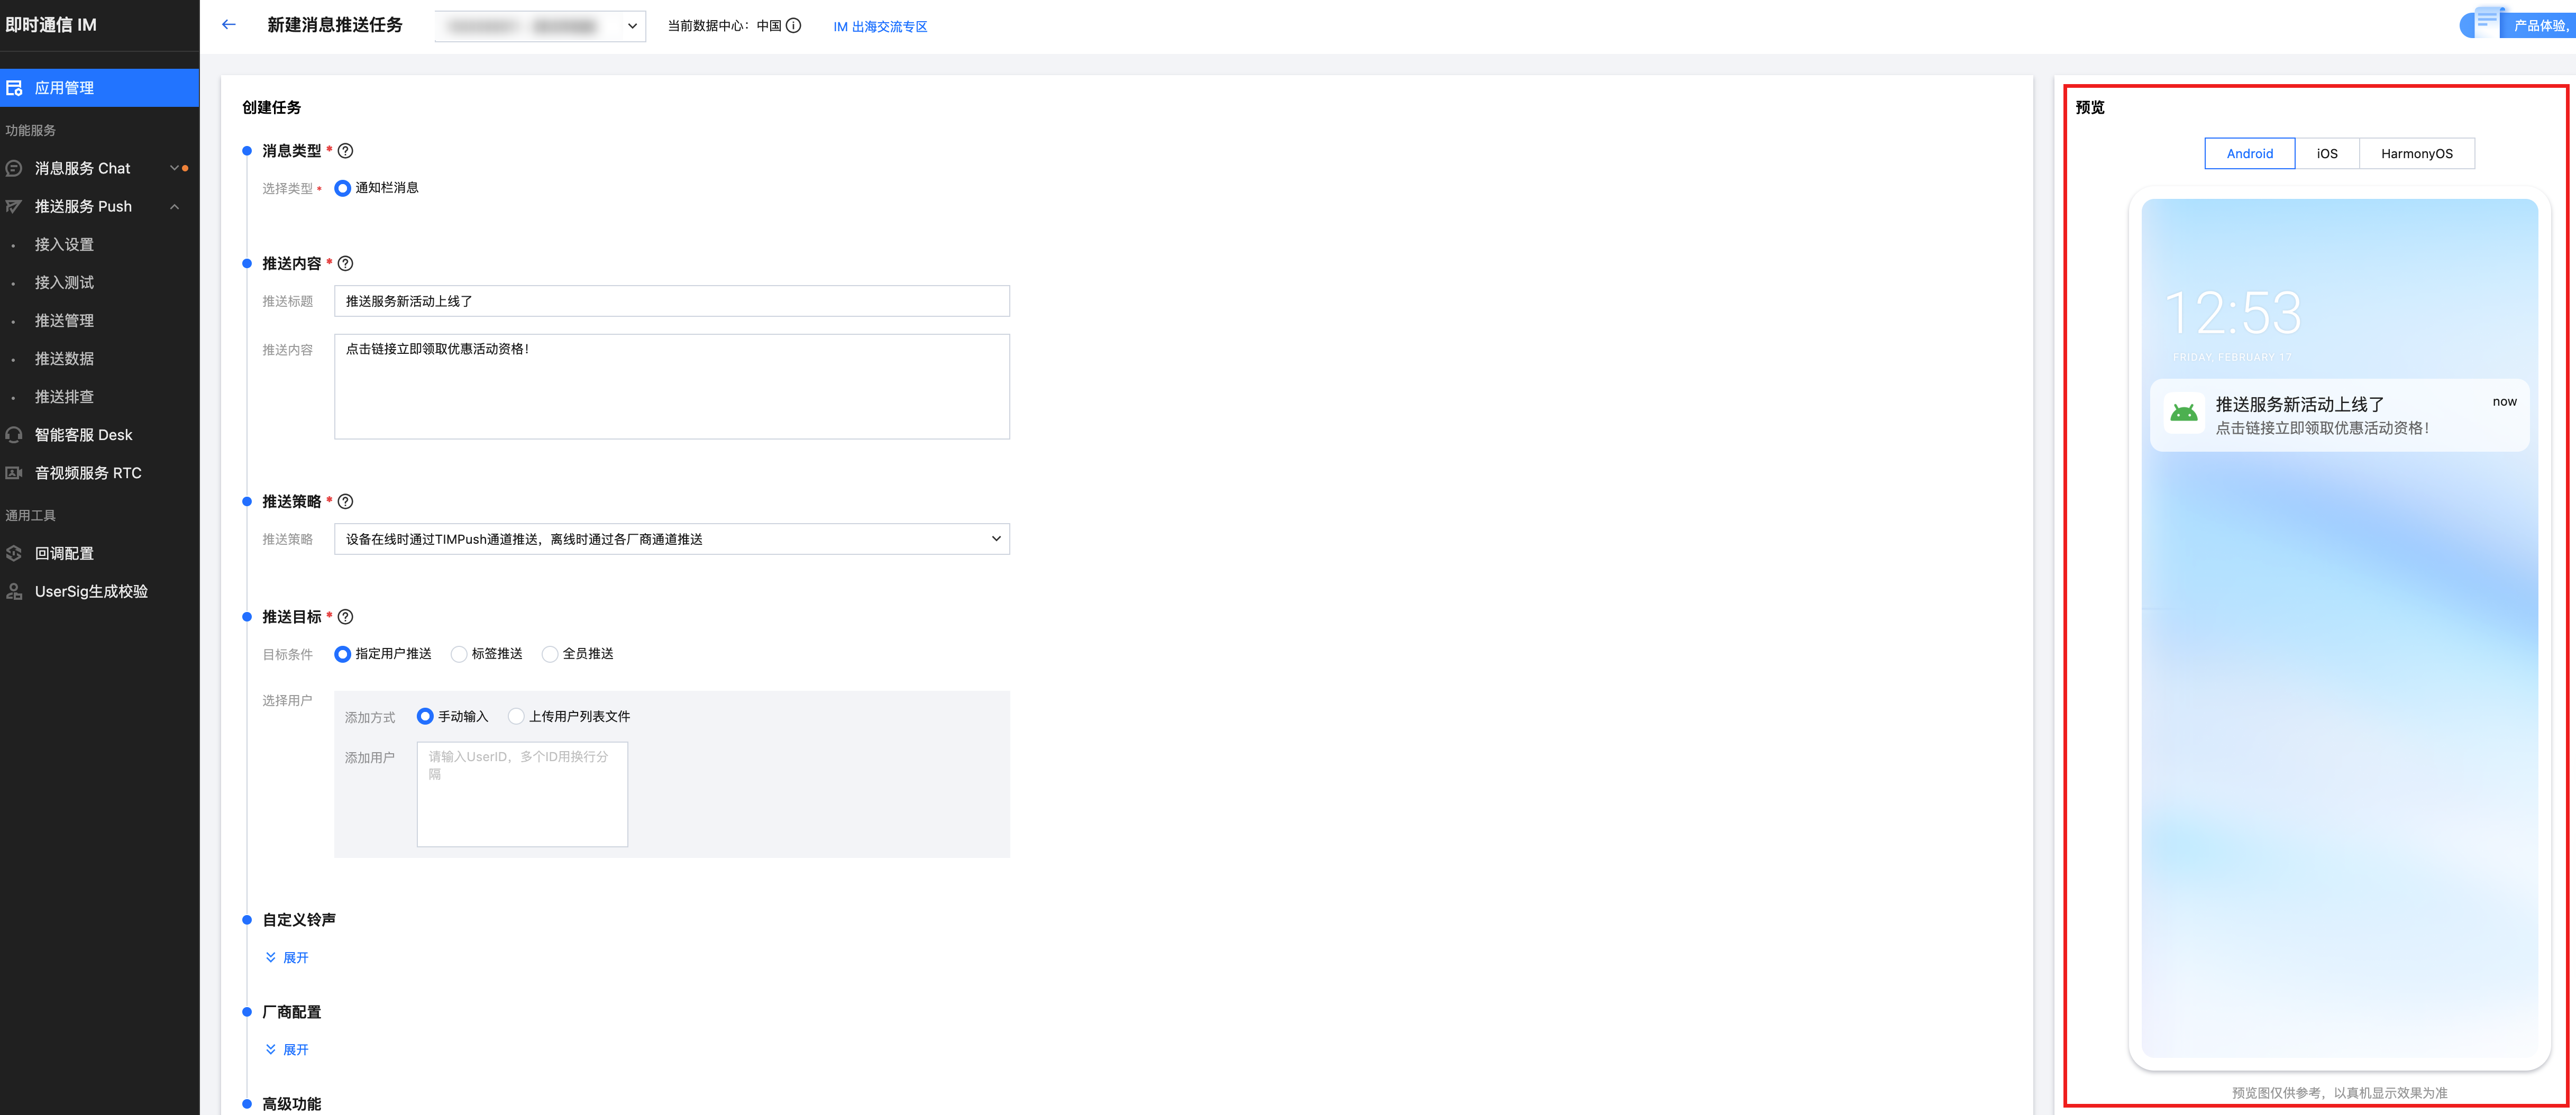Click help icon beside 推送策略
This screenshot has width=2576, height=1115.
(x=346, y=502)
